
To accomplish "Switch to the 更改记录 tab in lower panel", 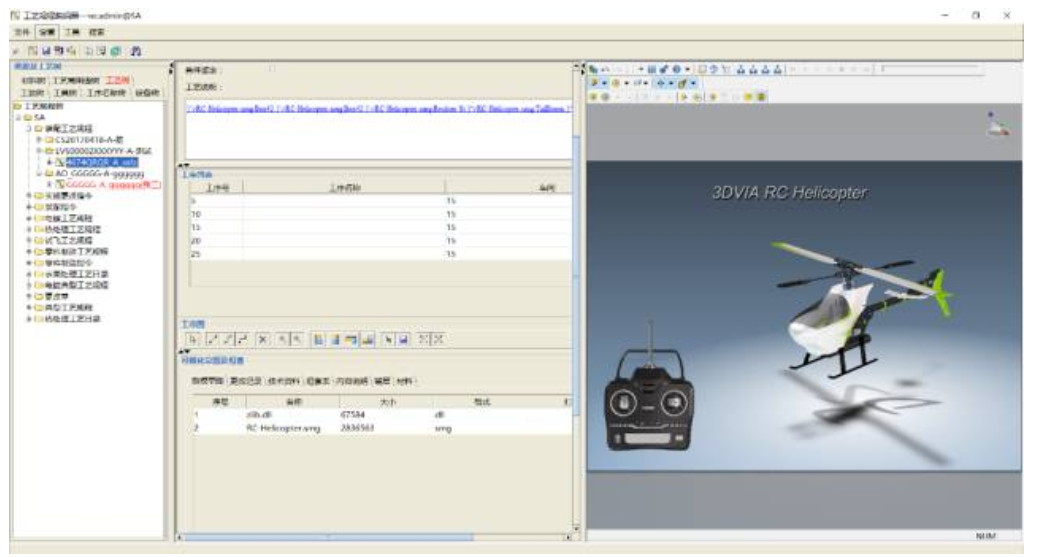I will point(245,381).
